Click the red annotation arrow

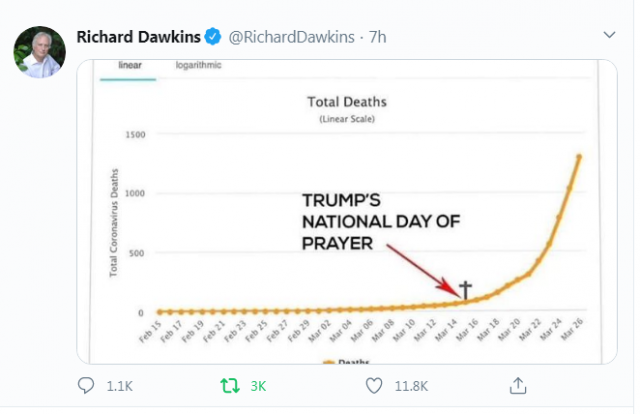coord(423,271)
